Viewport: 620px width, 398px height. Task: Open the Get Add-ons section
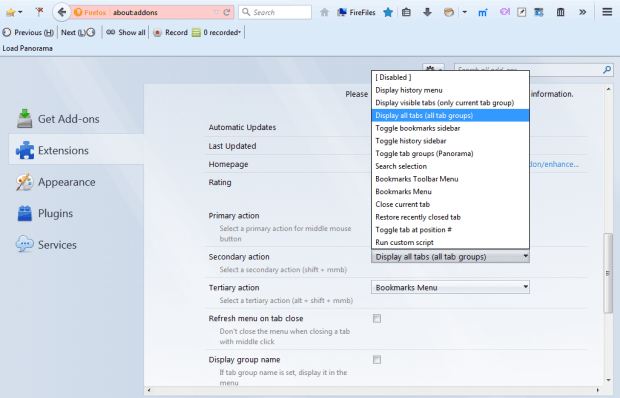coord(76,119)
